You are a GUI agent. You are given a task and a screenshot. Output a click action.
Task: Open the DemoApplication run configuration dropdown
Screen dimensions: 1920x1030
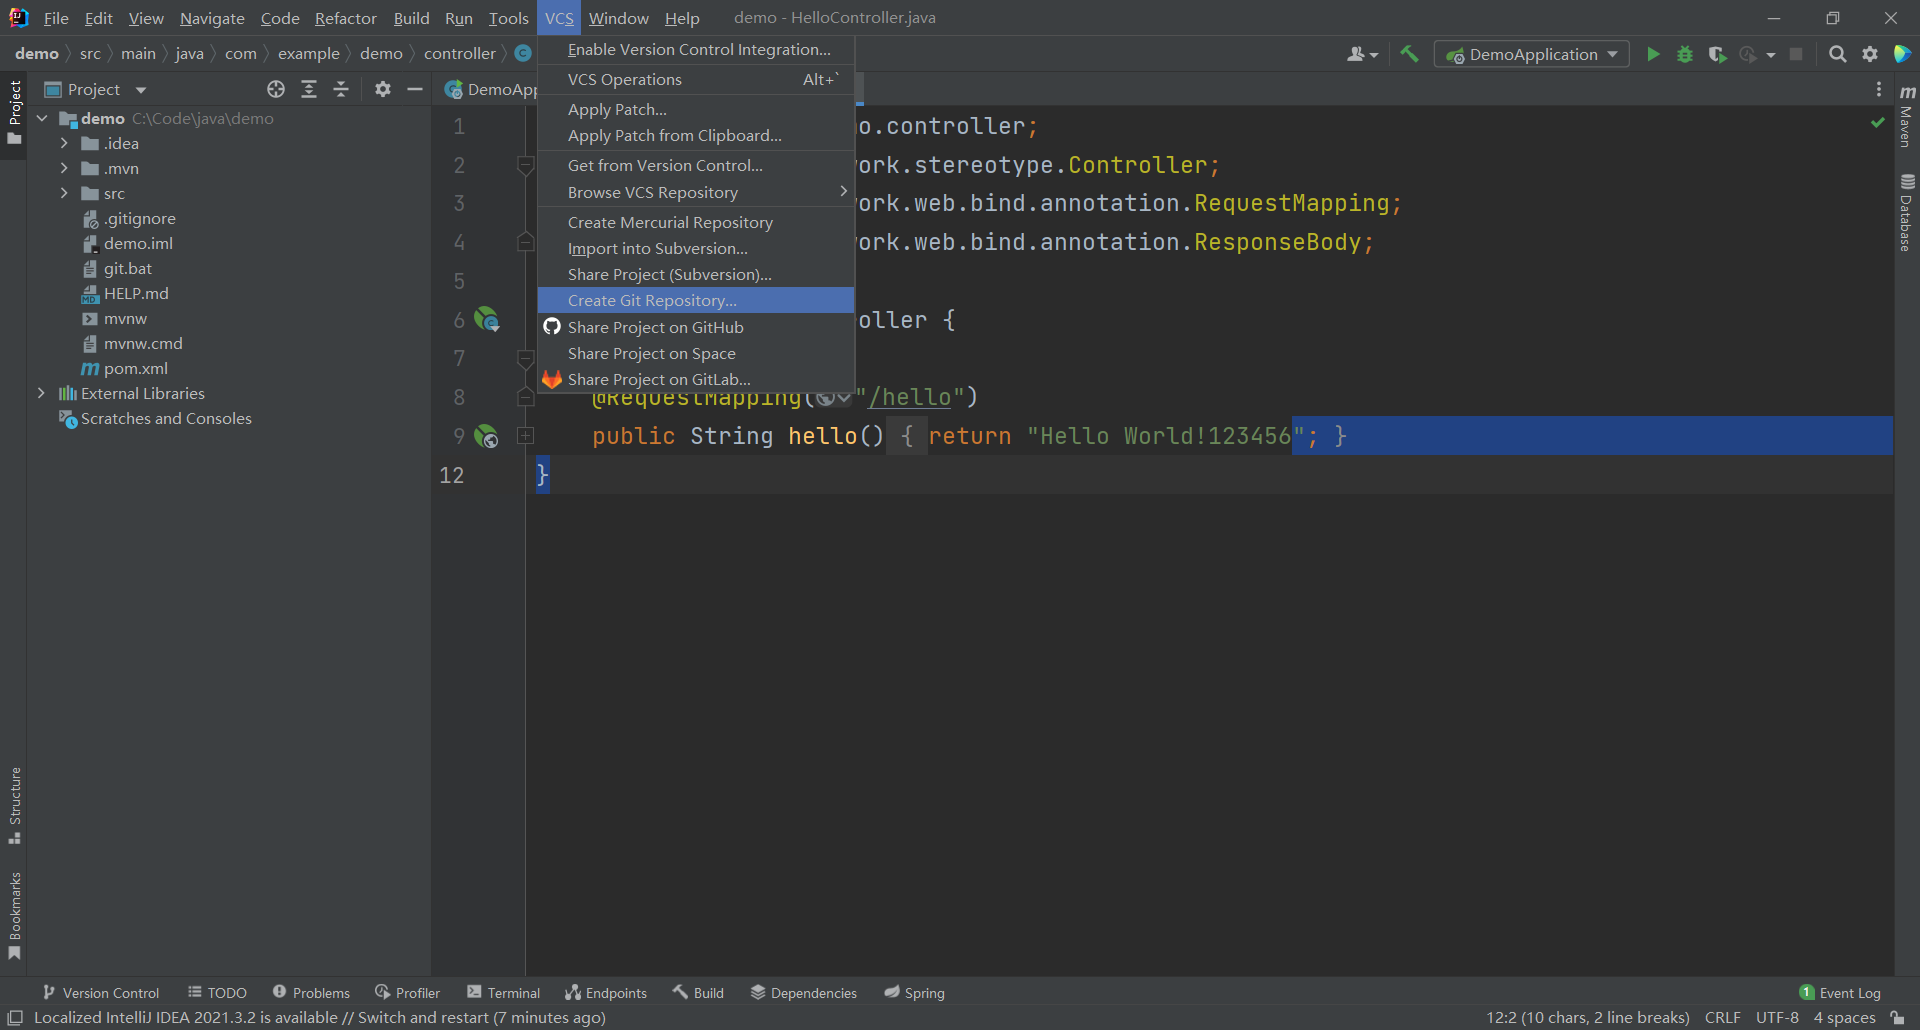point(1531,54)
